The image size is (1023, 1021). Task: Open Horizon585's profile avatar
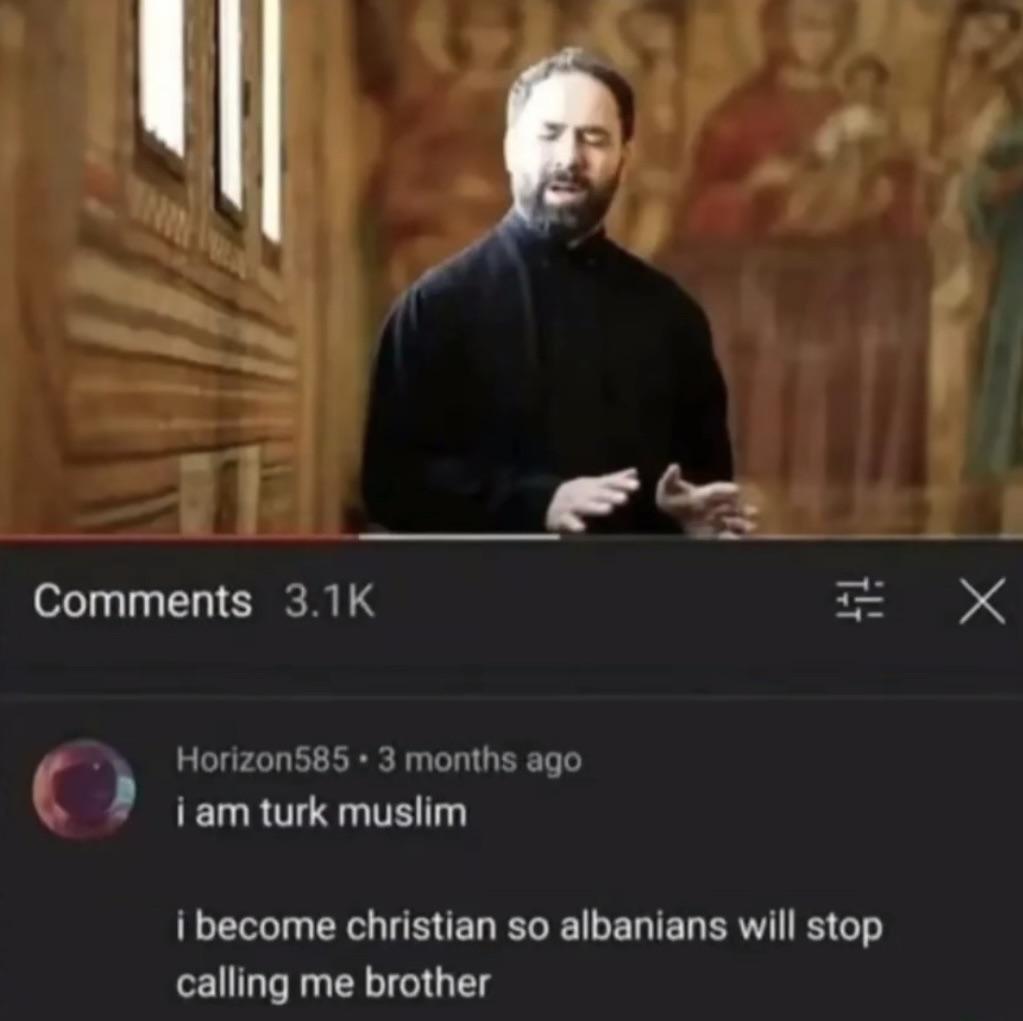84,789
